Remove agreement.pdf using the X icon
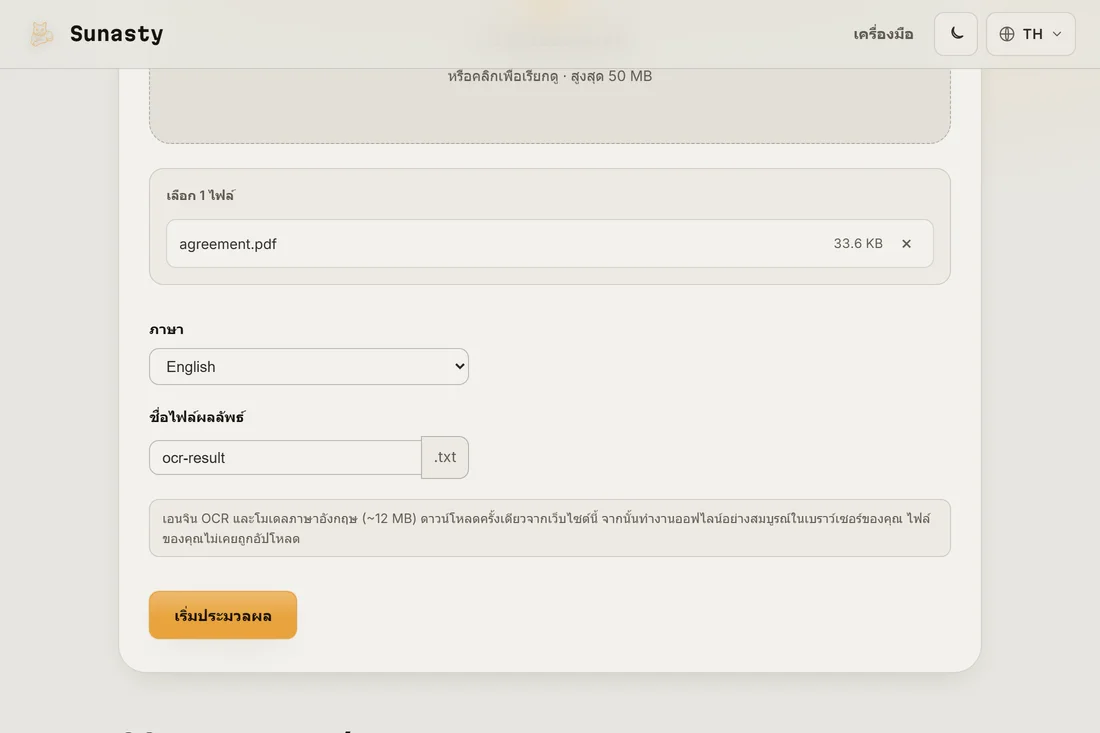This screenshot has height=733, width=1100. click(x=906, y=243)
